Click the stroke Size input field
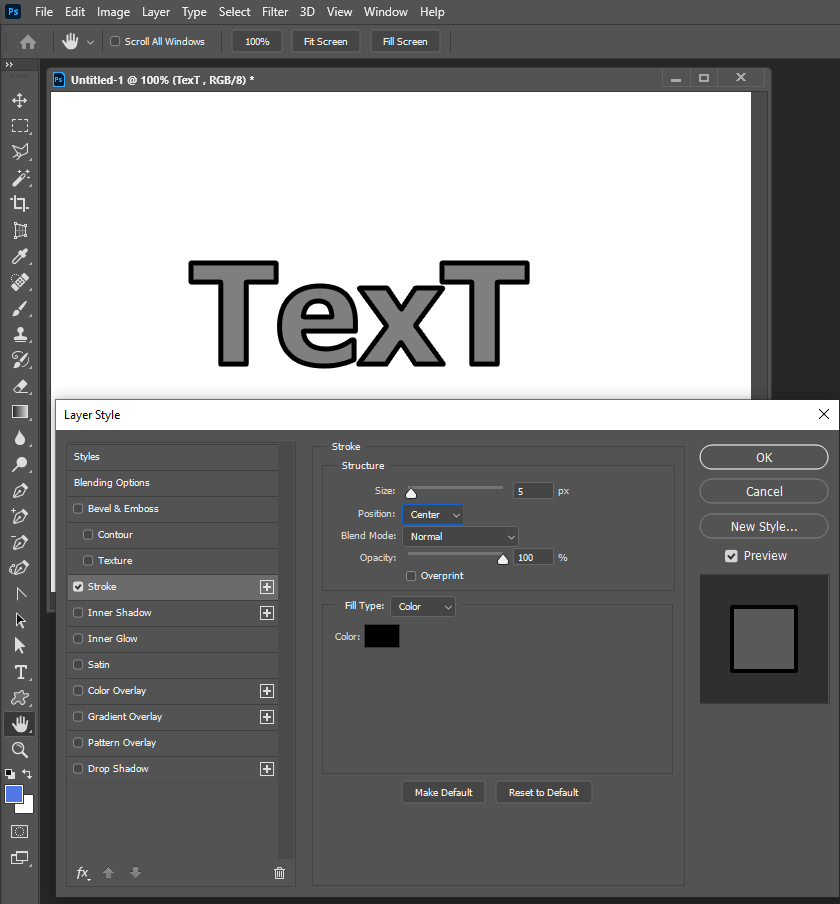This screenshot has width=840, height=904. [533, 490]
